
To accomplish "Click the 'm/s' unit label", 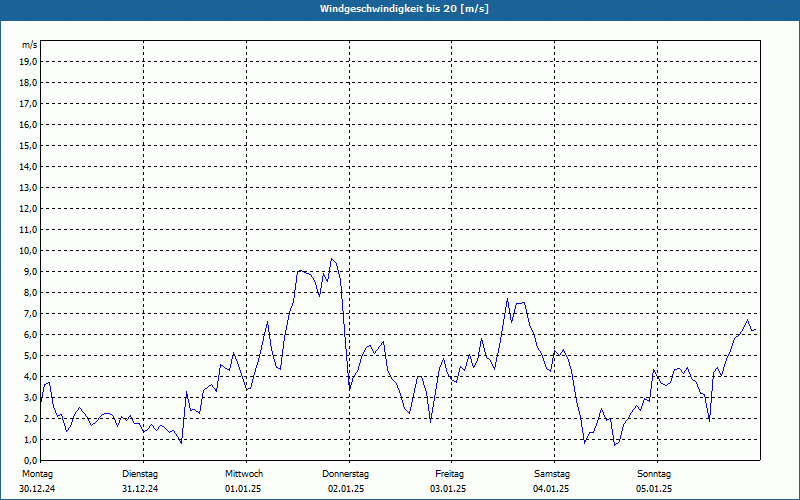I will tap(30, 45).
